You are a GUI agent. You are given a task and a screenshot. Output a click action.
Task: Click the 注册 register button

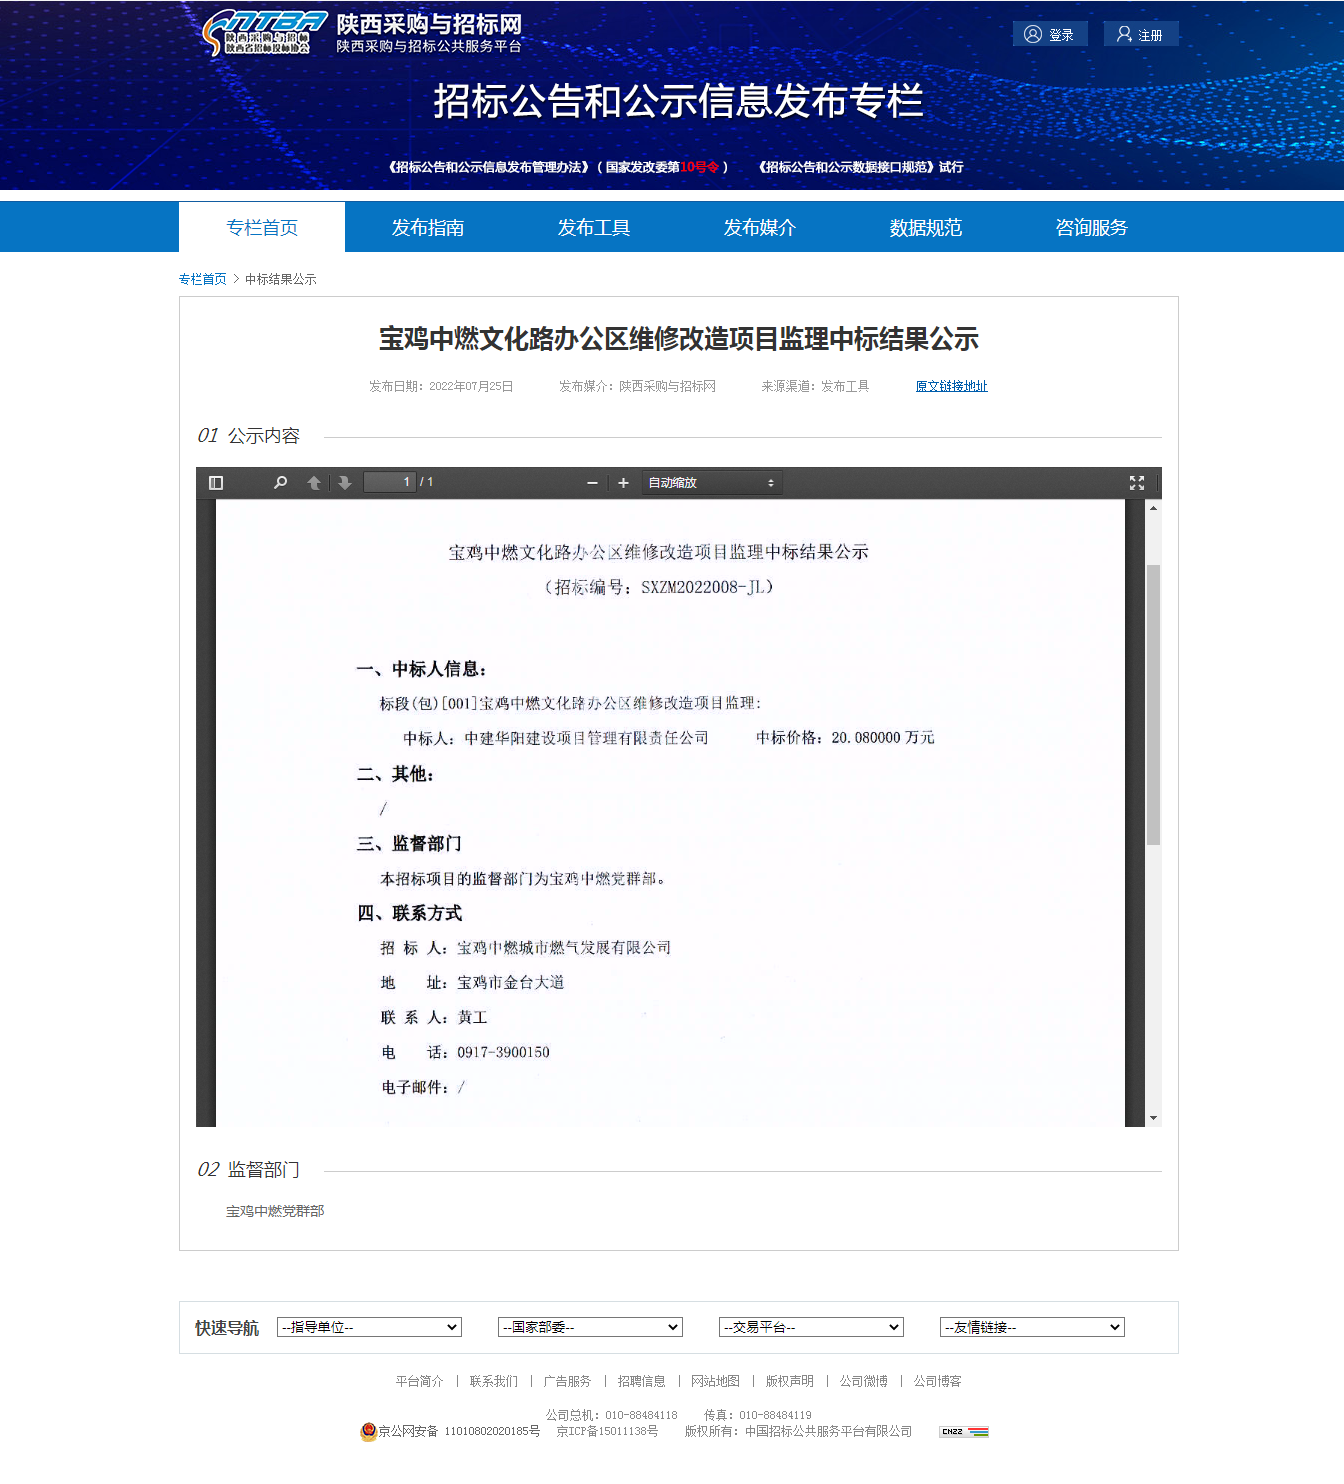(x=1141, y=34)
